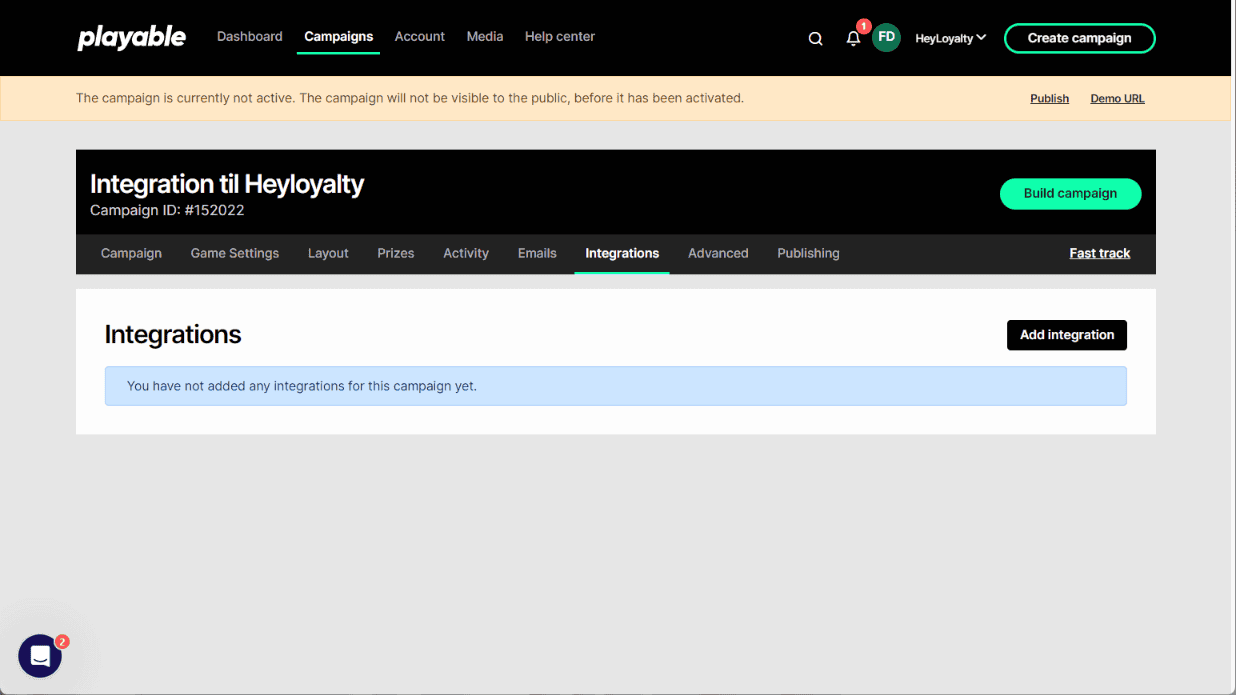Viewport: 1236px width, 695px height.
Task: Go to the Dashboard menu item
Action: (x=250, y=37)
